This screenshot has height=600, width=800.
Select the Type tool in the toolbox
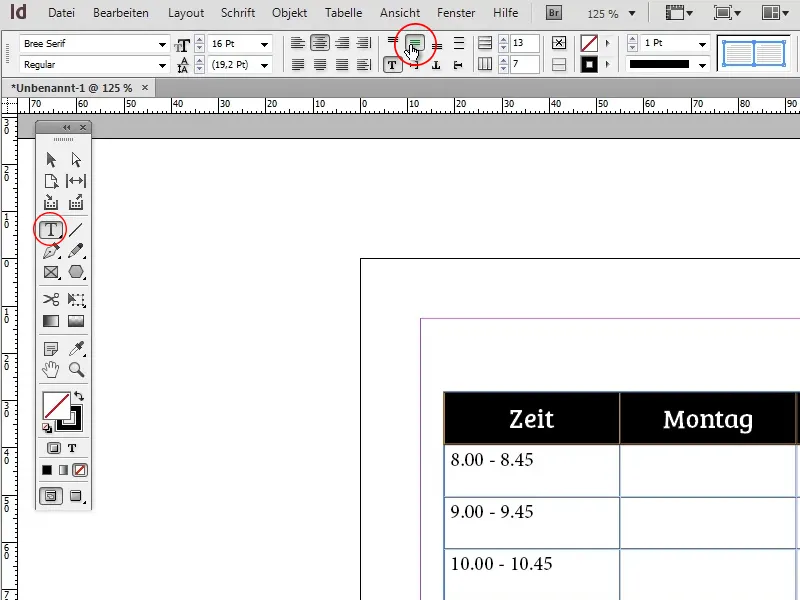click(51, 230)
